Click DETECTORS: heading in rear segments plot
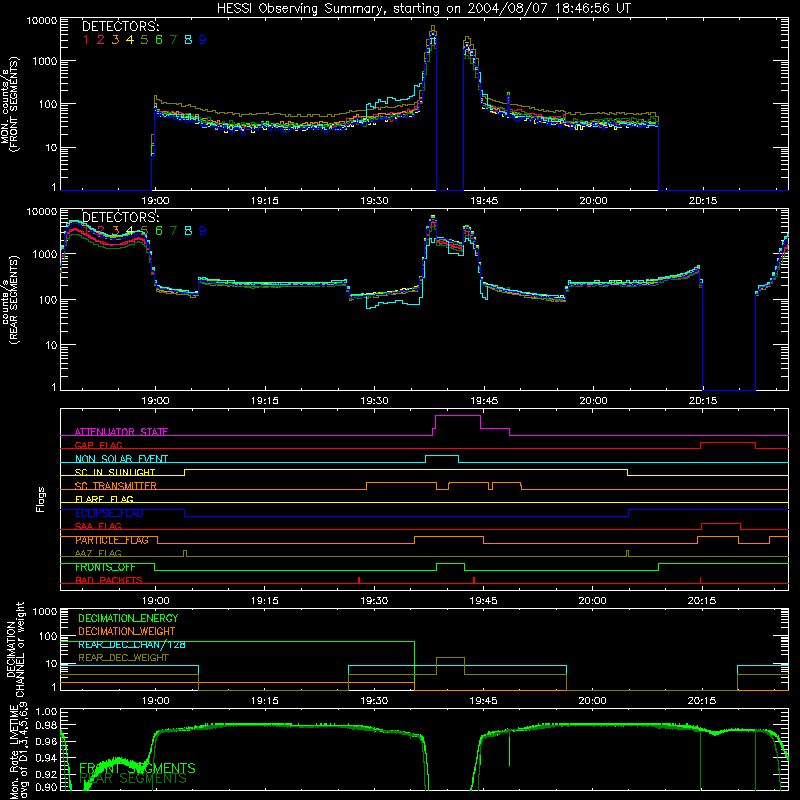Screen dimensions: 800x800 pos(121,217)
